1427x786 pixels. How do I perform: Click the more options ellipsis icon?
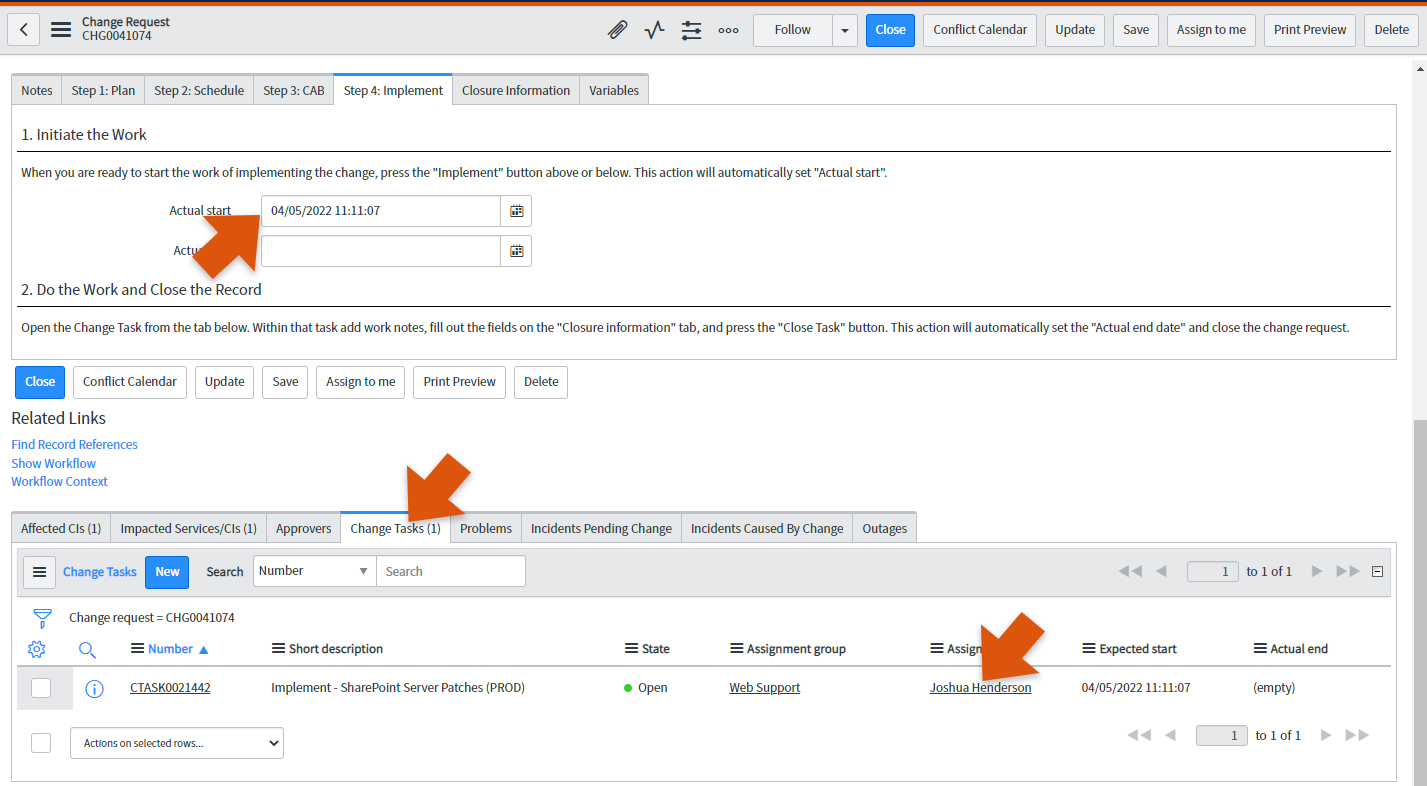point(728,30)
